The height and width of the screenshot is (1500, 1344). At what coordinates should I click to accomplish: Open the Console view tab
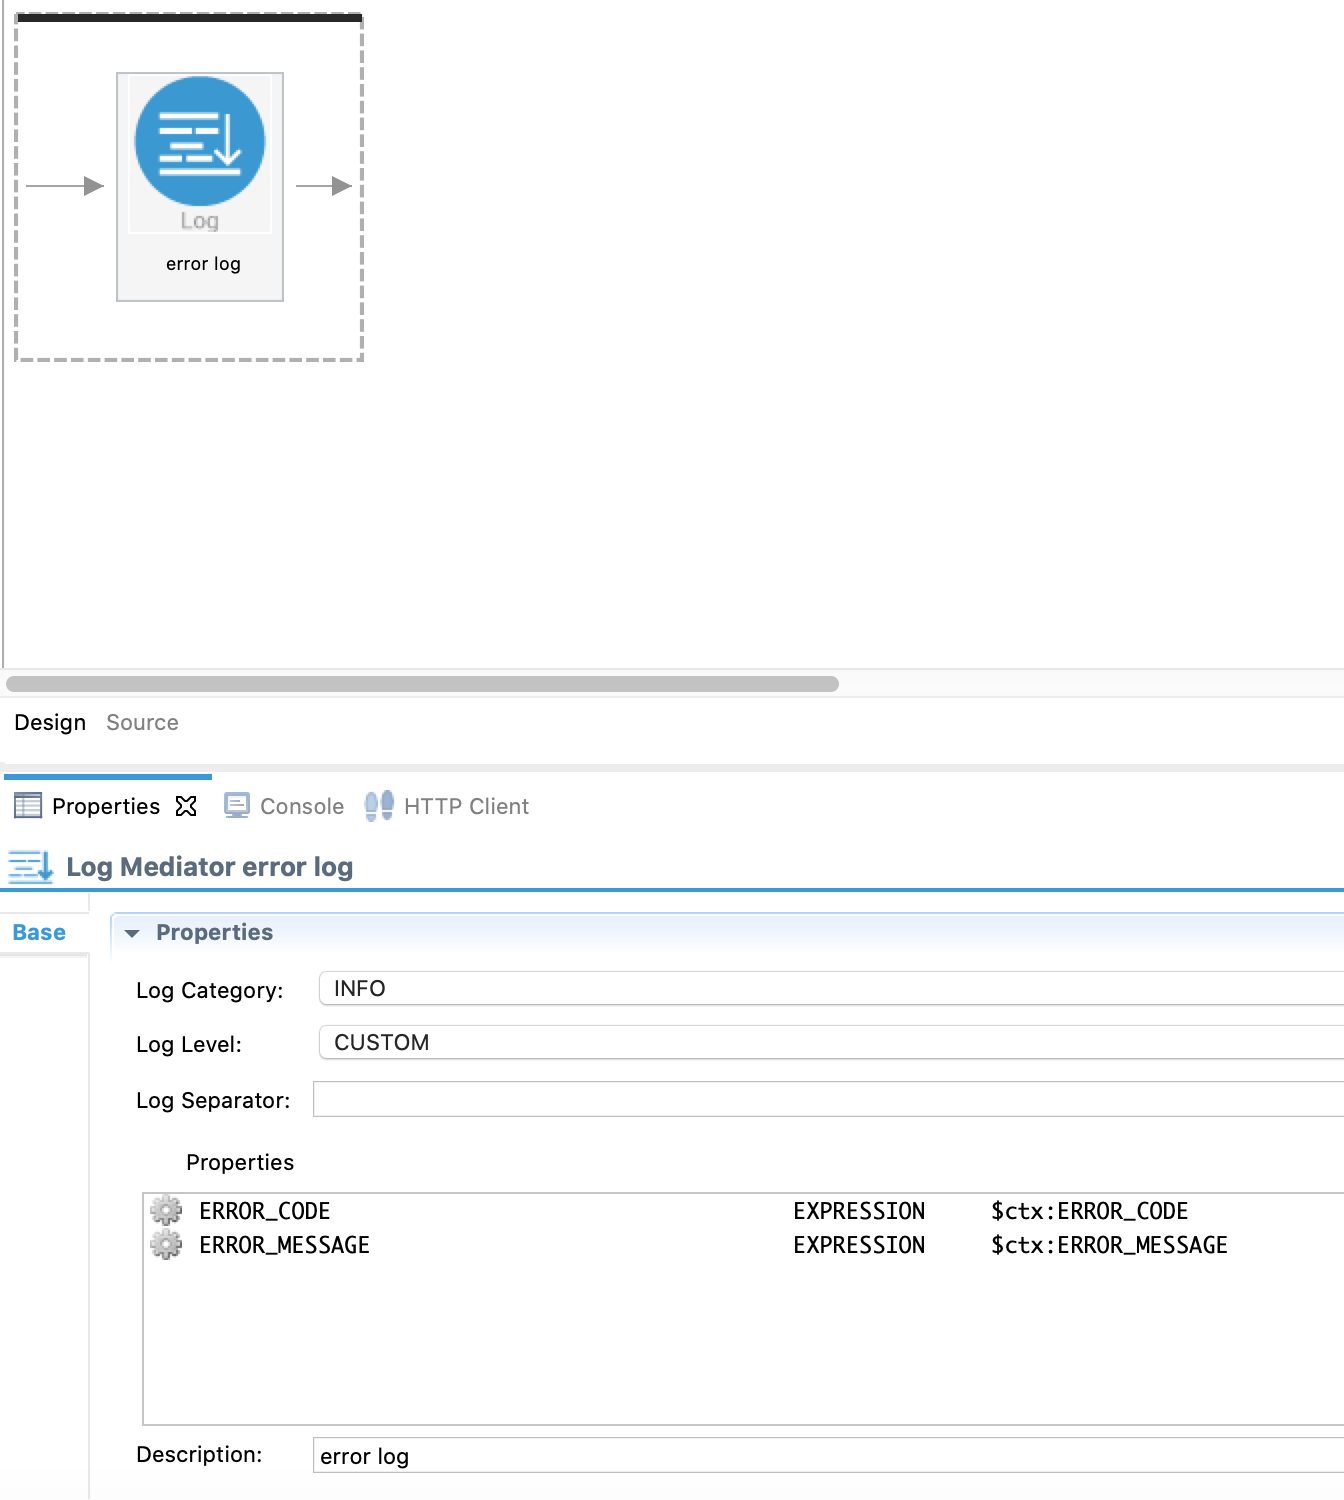(x=302, y=806)
